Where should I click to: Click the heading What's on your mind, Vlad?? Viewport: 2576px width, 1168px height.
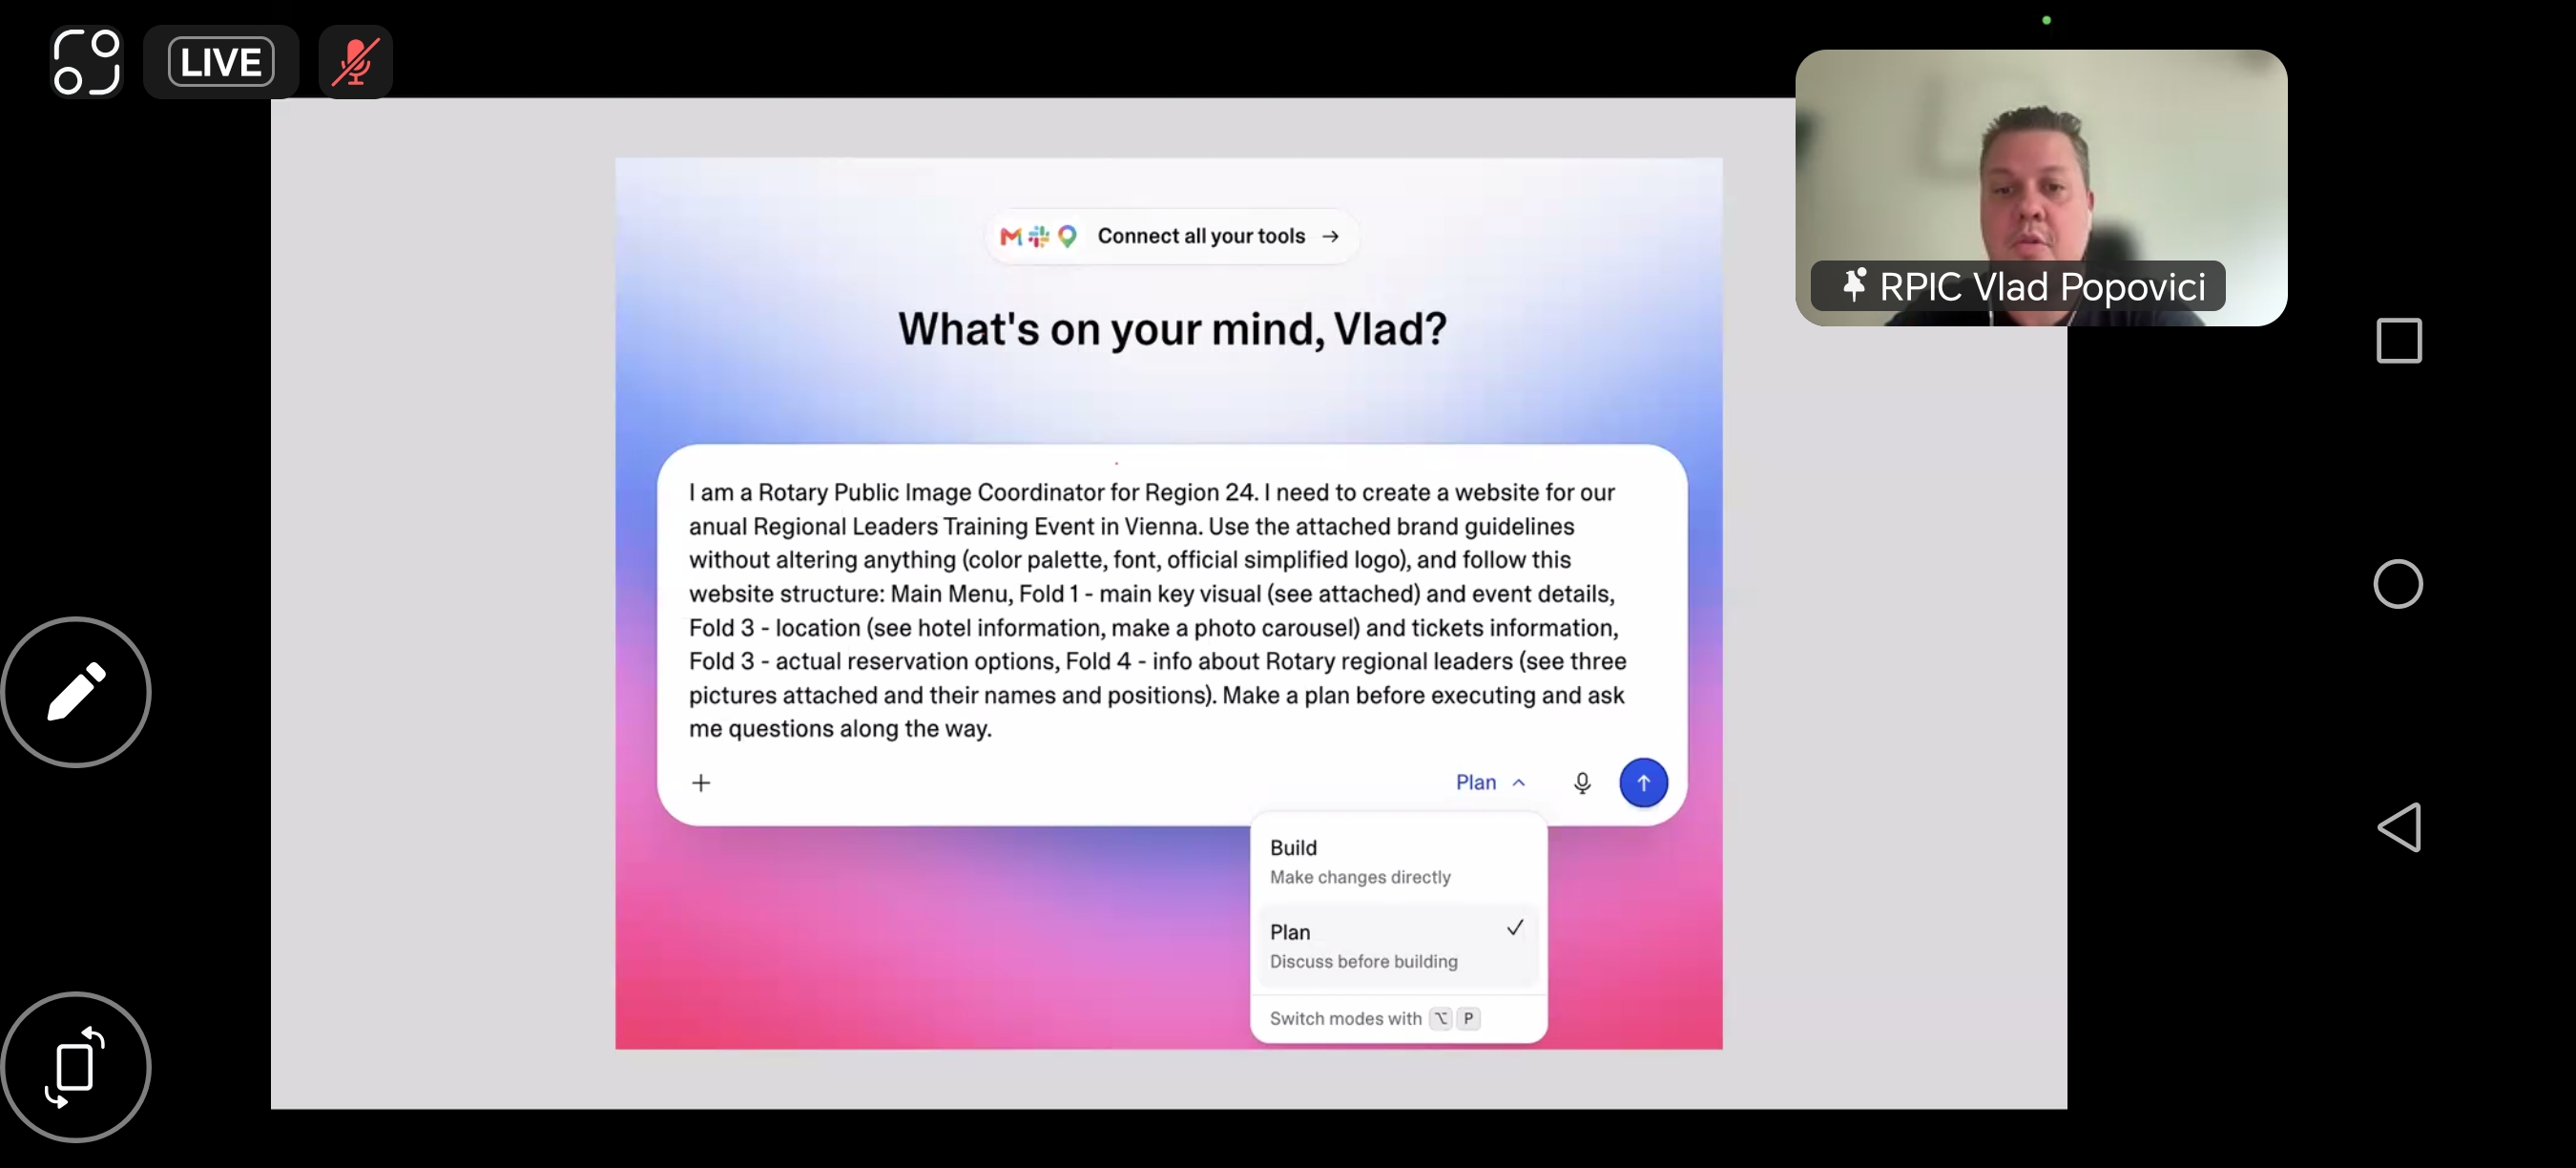[1172, 329]
